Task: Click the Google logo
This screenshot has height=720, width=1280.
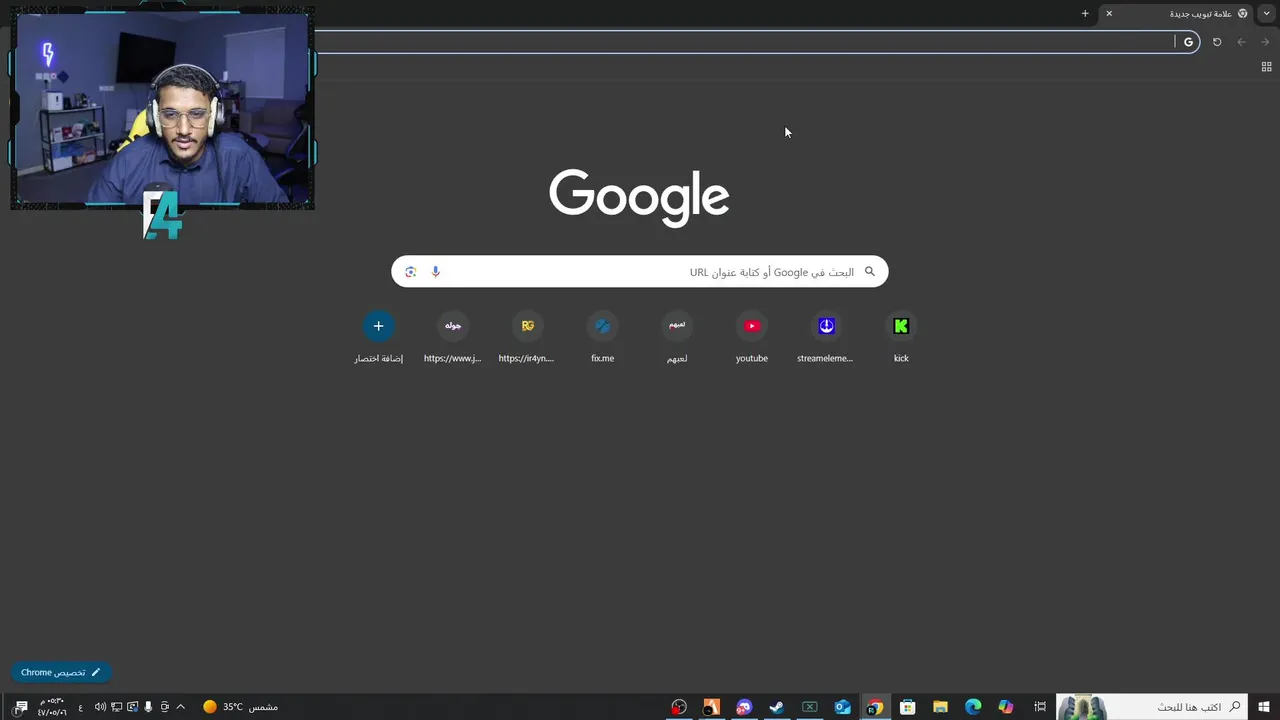Action: [x=639, y=197]
